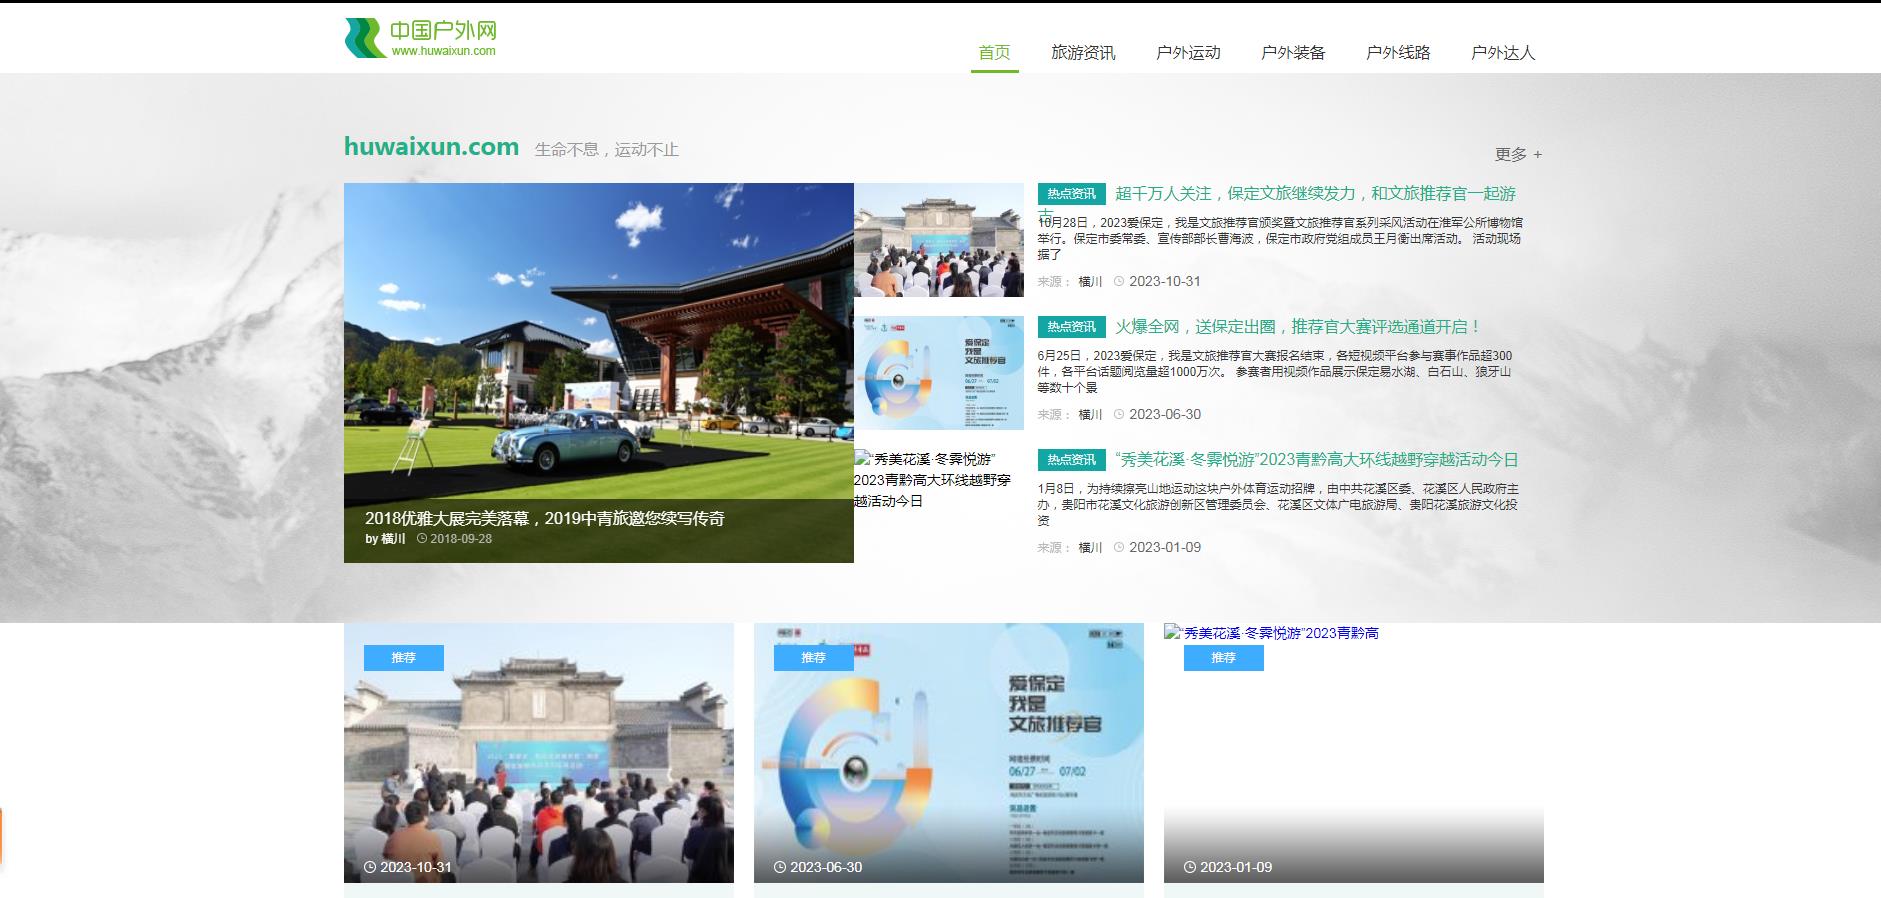Open article 超千万人关注，保定文旅继续发力
The image size is (1881, 898).
click(1315, 194)
